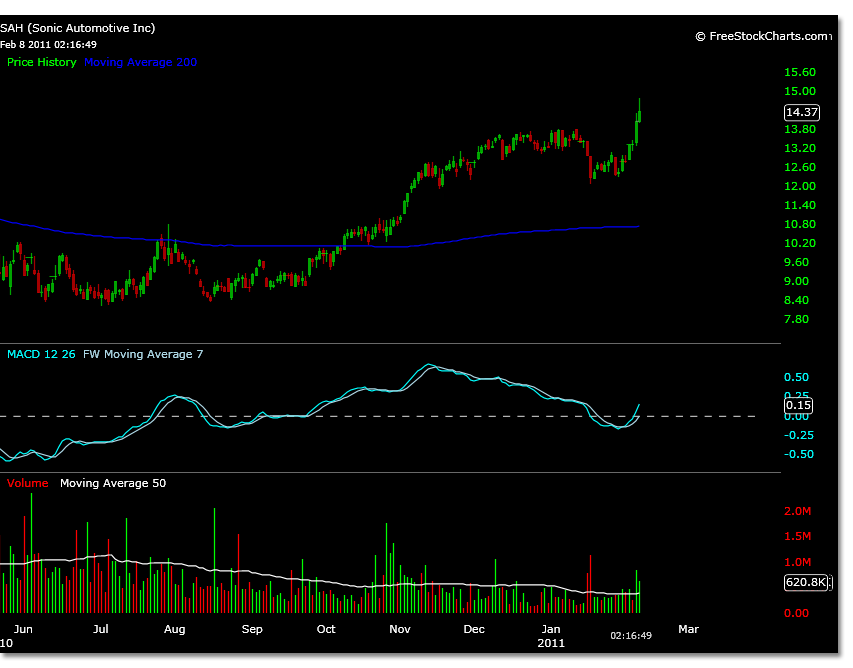Select the FW Moving Average 7 label

pos(143,354)
